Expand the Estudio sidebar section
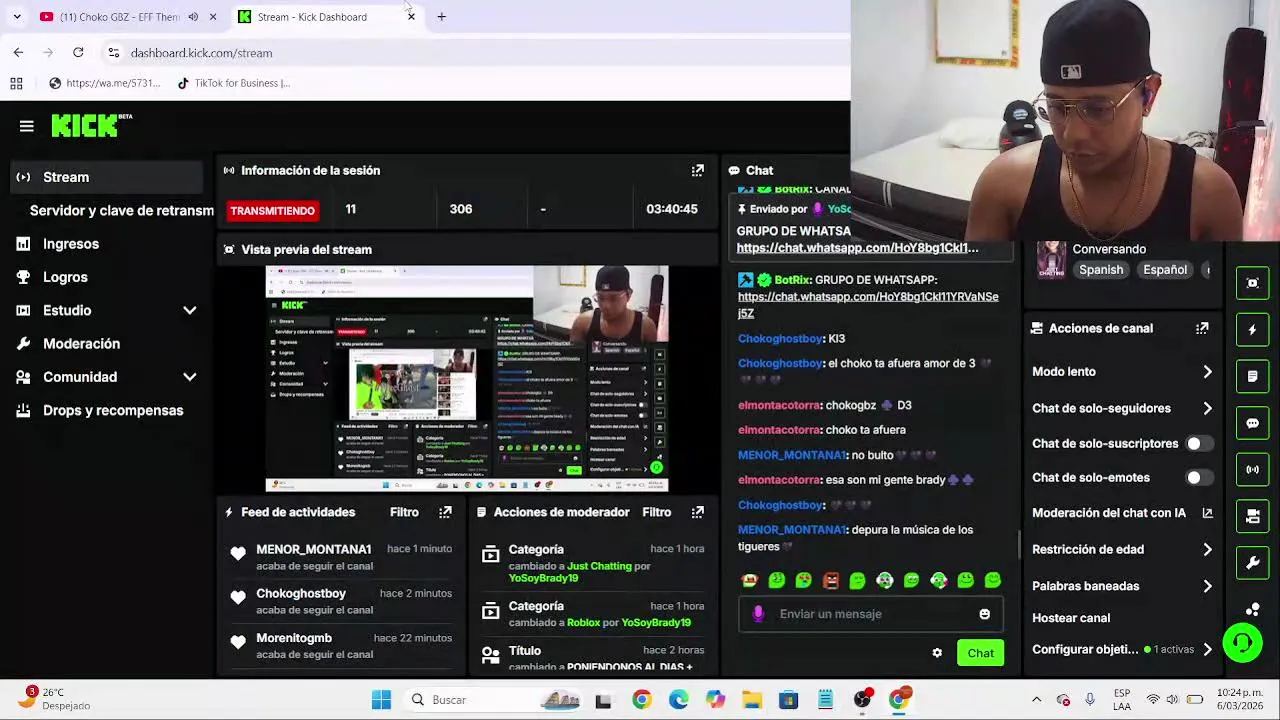 coord(189,310)
